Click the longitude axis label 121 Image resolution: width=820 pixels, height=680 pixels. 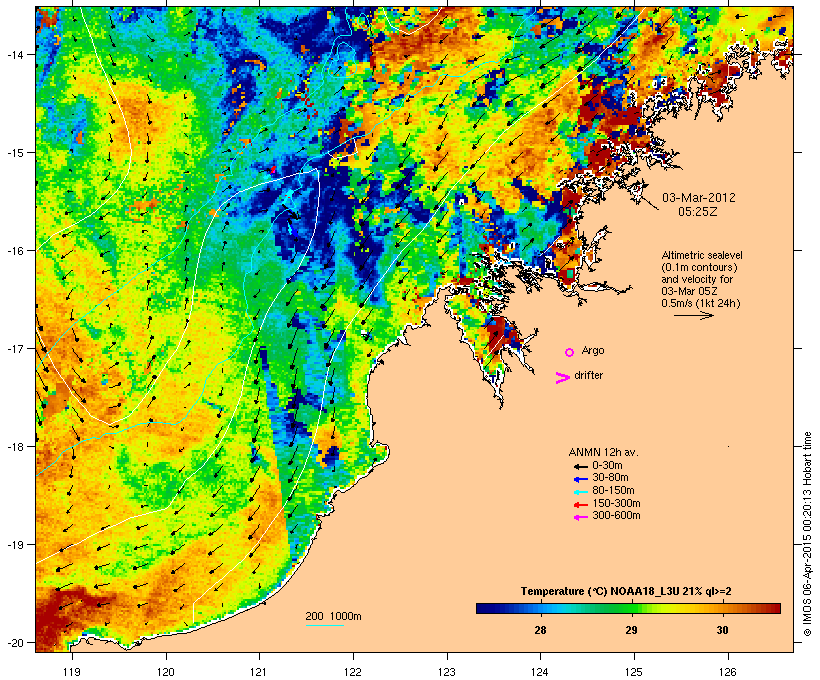coord(259,672)
